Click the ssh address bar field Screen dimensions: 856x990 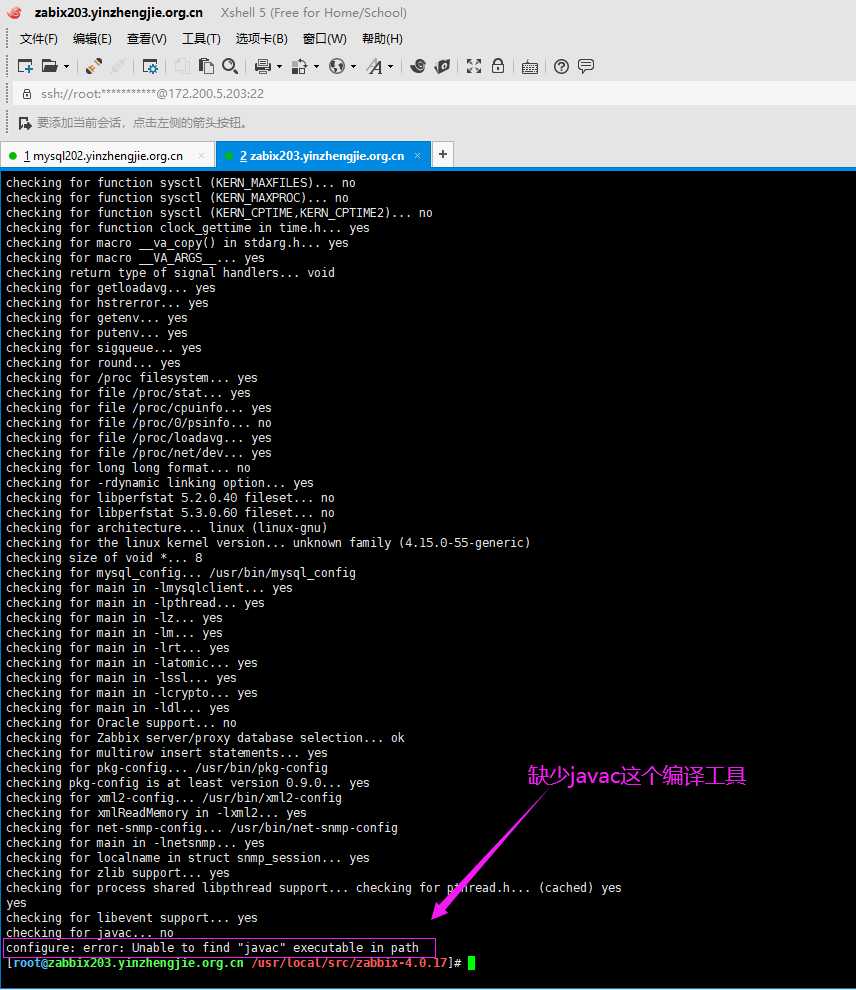(434, 93)
